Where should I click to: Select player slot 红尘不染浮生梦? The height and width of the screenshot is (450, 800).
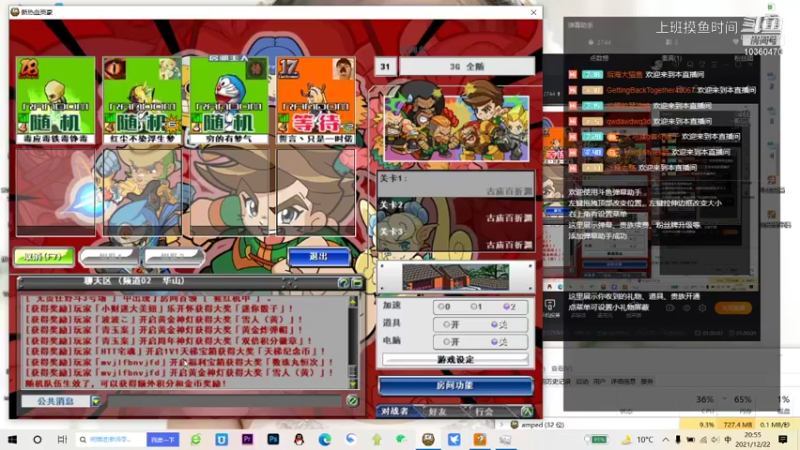(142, 99)
